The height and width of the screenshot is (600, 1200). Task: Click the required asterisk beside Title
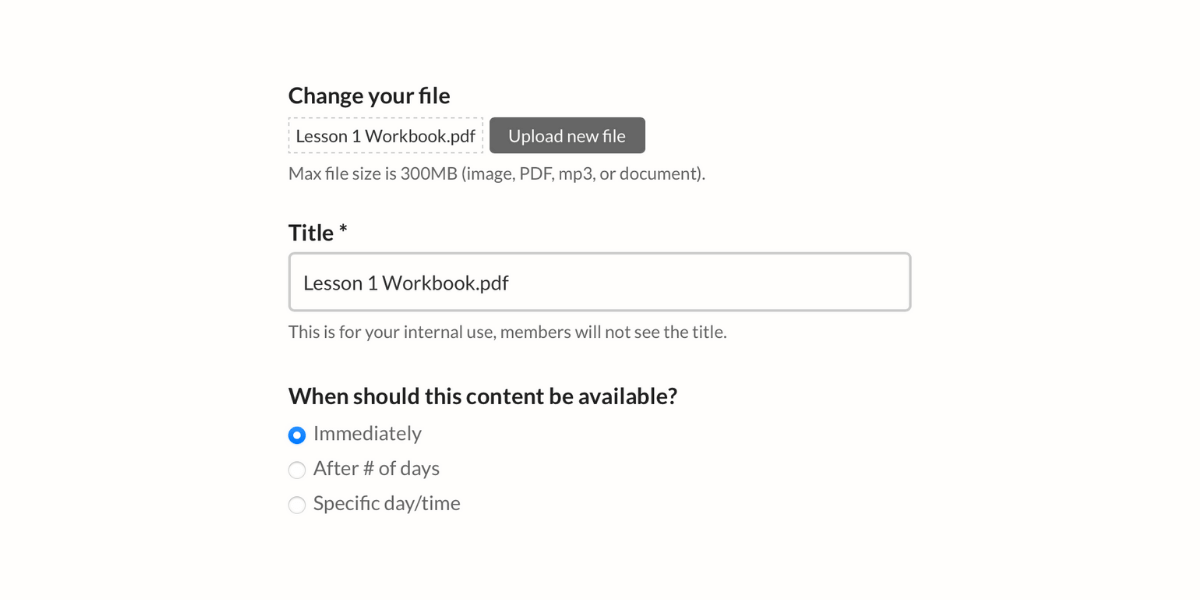(343, 231)
